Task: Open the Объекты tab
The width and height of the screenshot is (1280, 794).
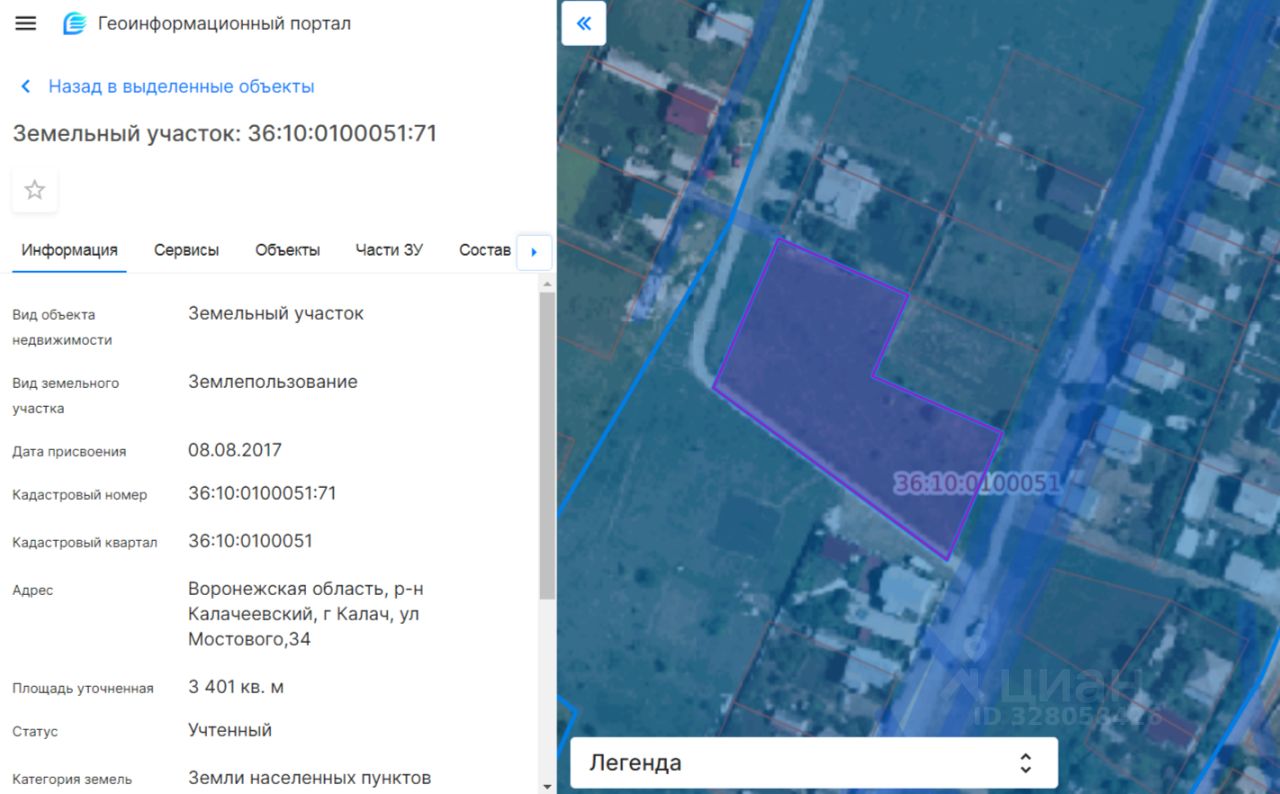Action: 288,250
